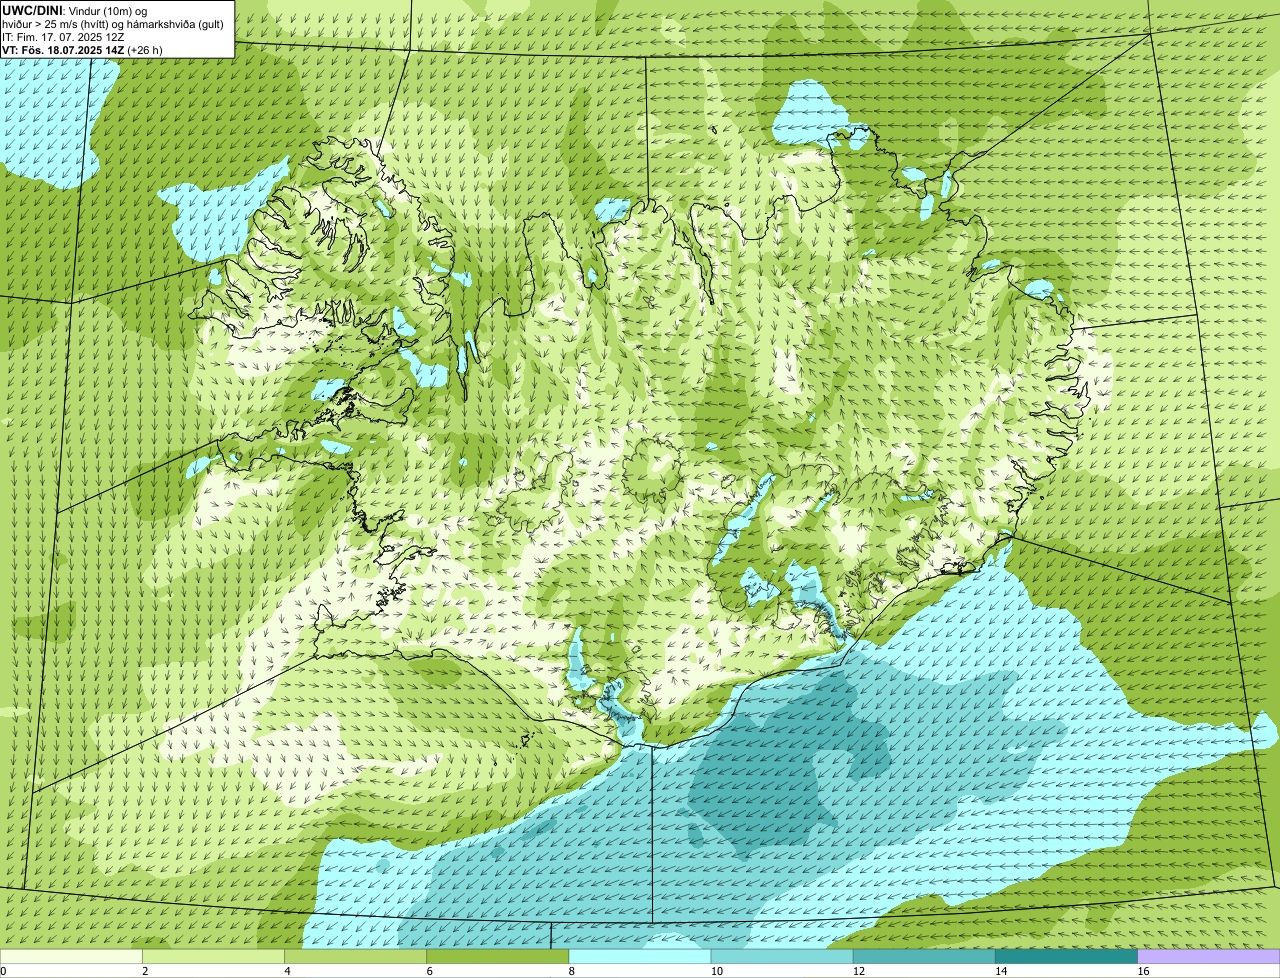This screenshot has height=978, width=1280.
Task: Click the "0" label on the wind scale
Action: point(4,971)
